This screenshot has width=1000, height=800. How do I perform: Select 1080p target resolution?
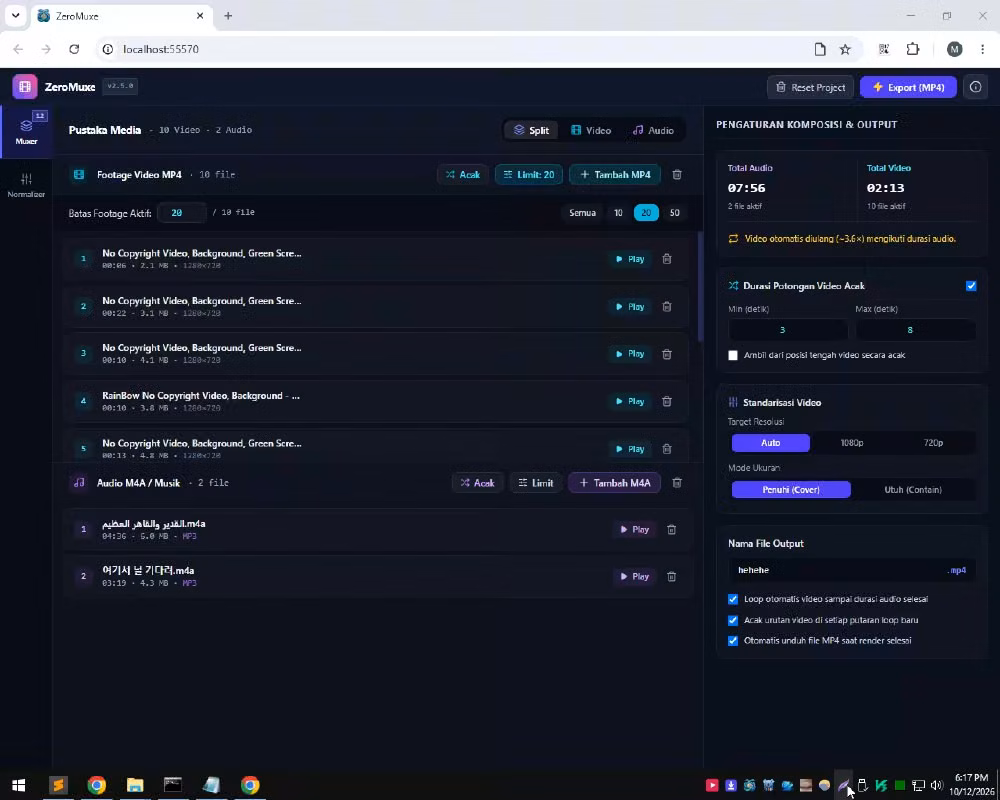click(x=851, y=443)
